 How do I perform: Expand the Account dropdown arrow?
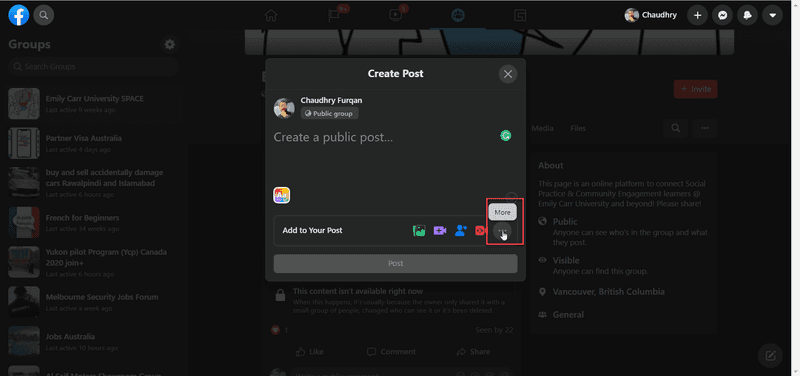click(x=772, y=15)
